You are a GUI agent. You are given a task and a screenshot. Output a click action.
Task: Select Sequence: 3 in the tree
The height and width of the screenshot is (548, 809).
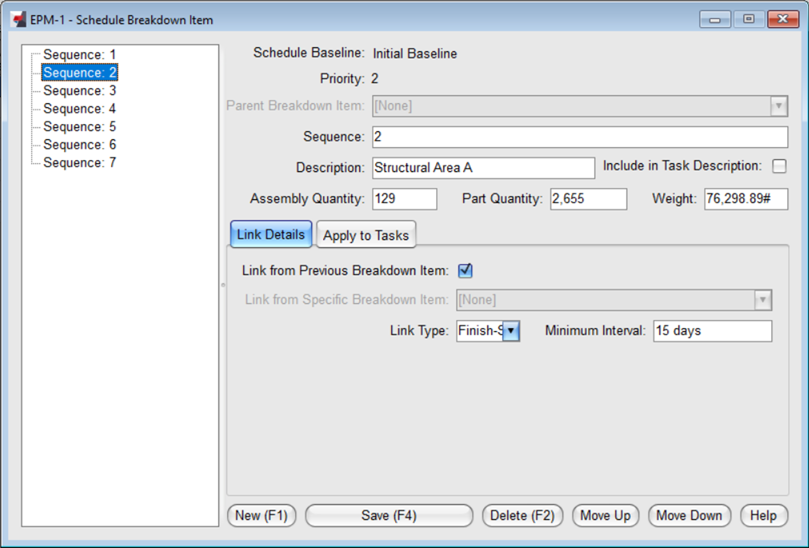[x=79, y=91]
